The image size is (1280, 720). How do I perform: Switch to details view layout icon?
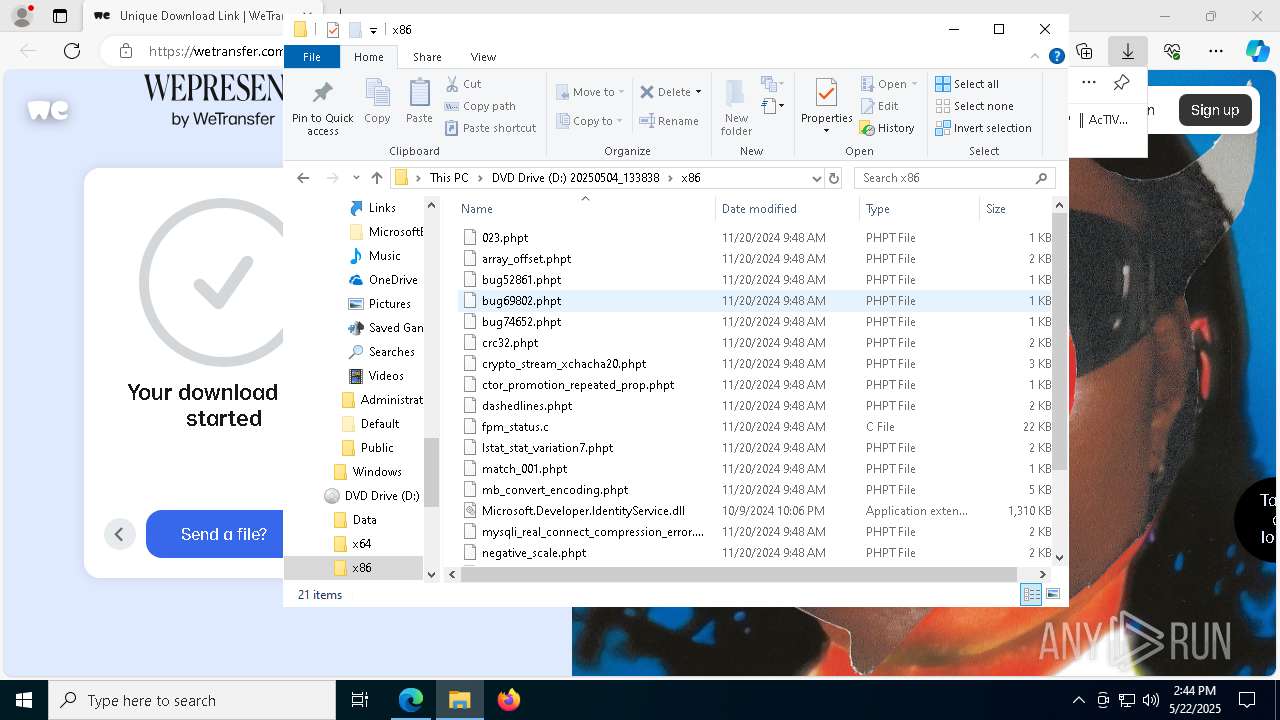coord(1031,595)
